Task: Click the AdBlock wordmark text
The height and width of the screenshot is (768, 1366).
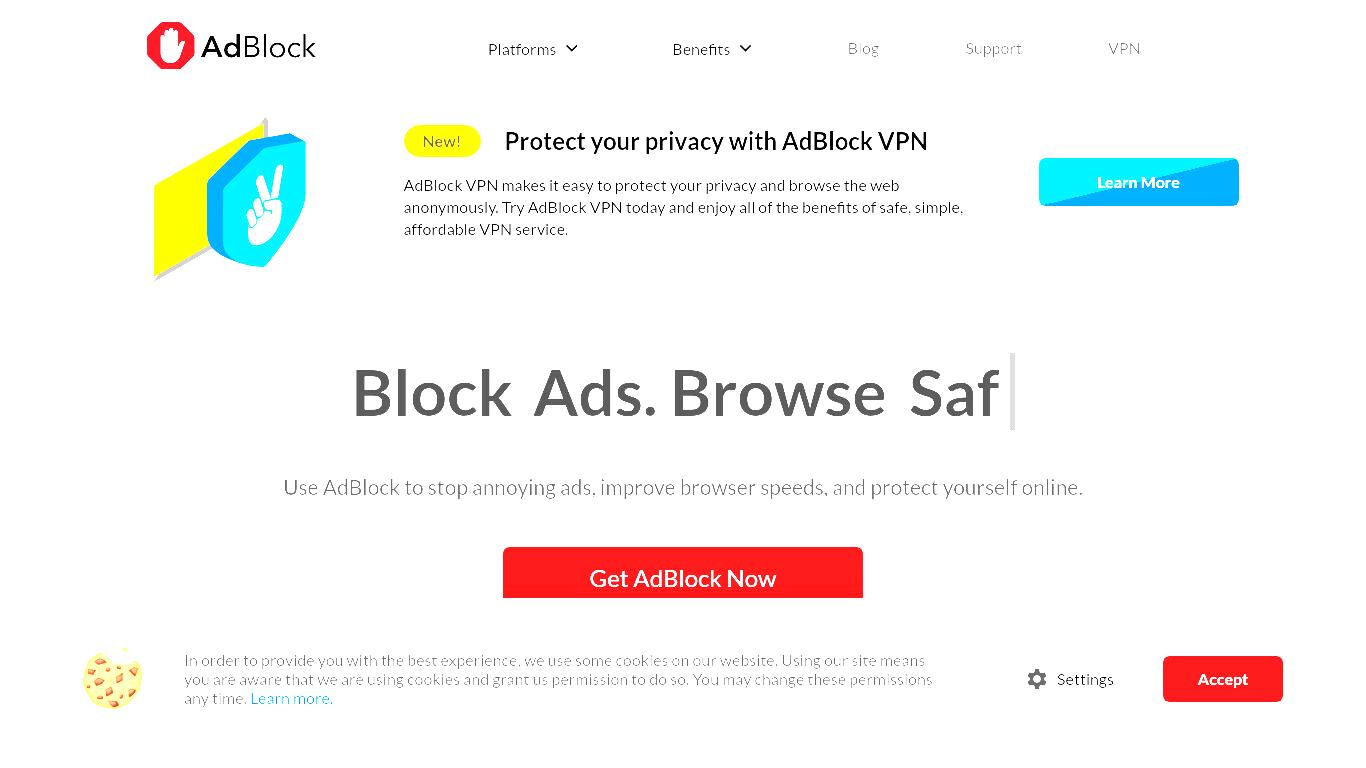Action: [258, 46]
